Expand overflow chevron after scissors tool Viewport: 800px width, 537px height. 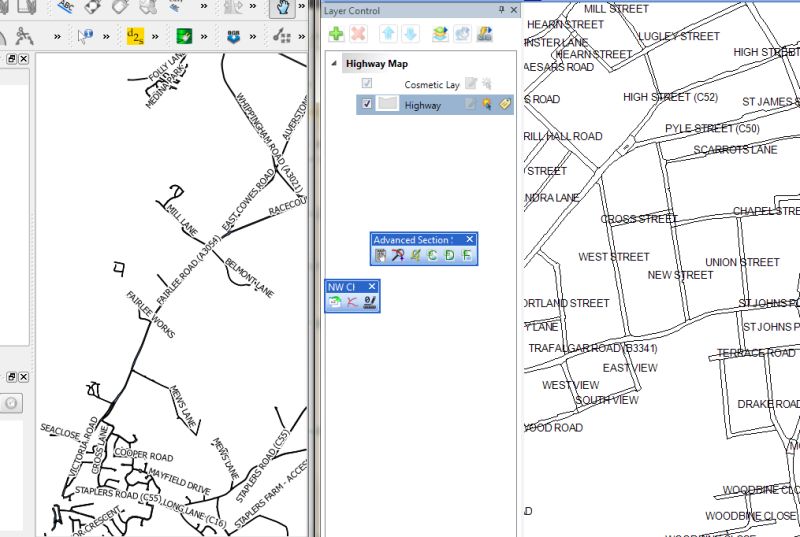[x=57, y=36]
